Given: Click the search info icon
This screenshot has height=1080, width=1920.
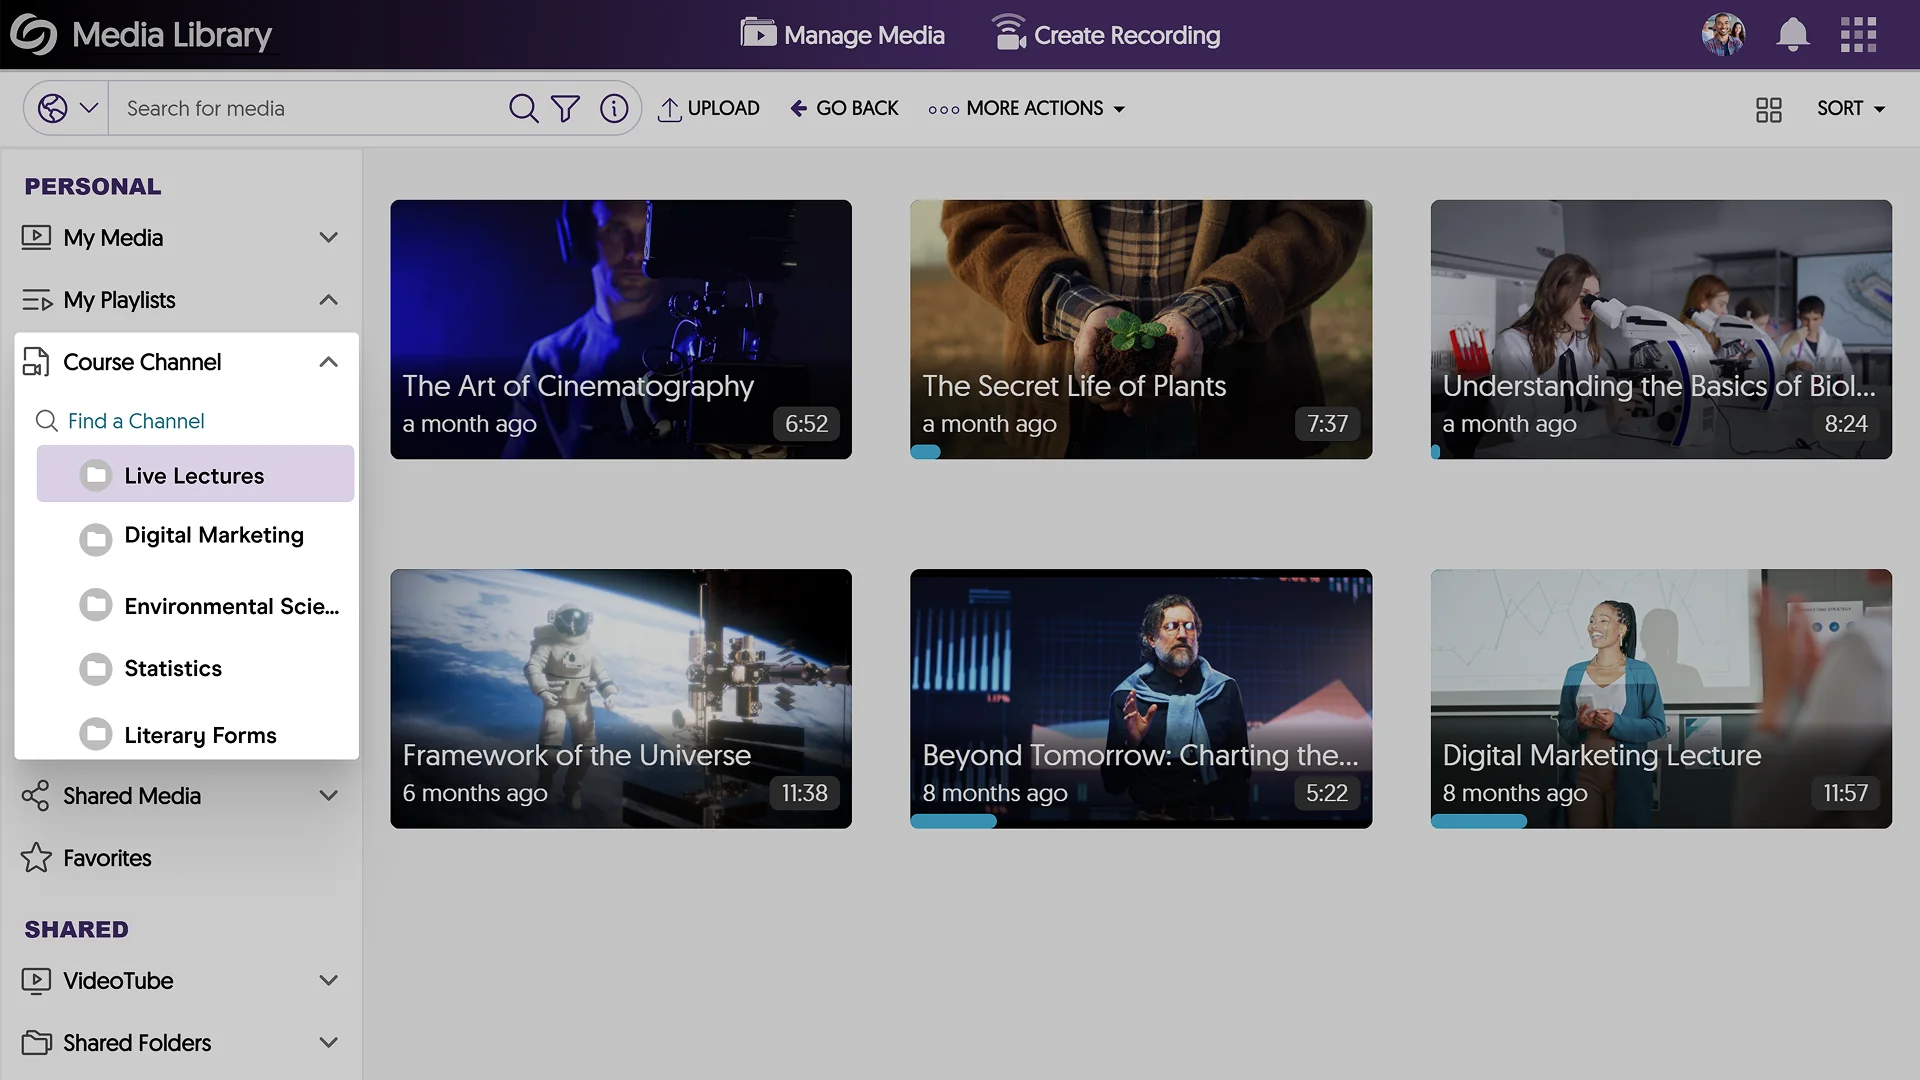Looking at the screenshot, I should tap(614, 108).
